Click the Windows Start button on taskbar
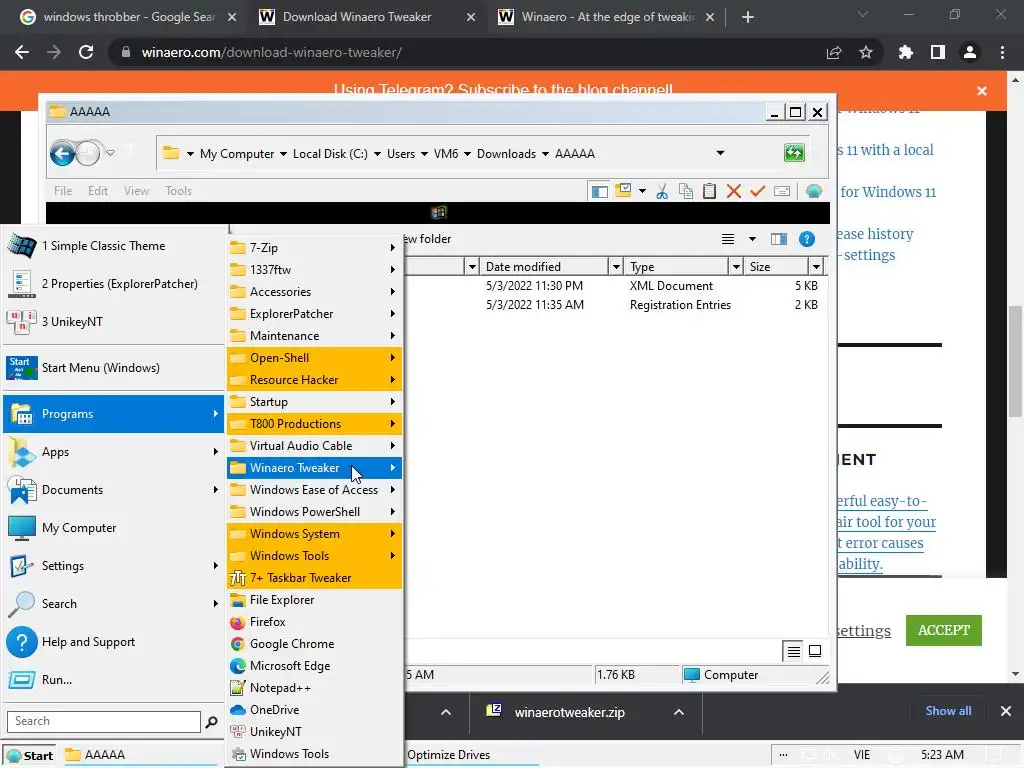 [x=29, y=756]
